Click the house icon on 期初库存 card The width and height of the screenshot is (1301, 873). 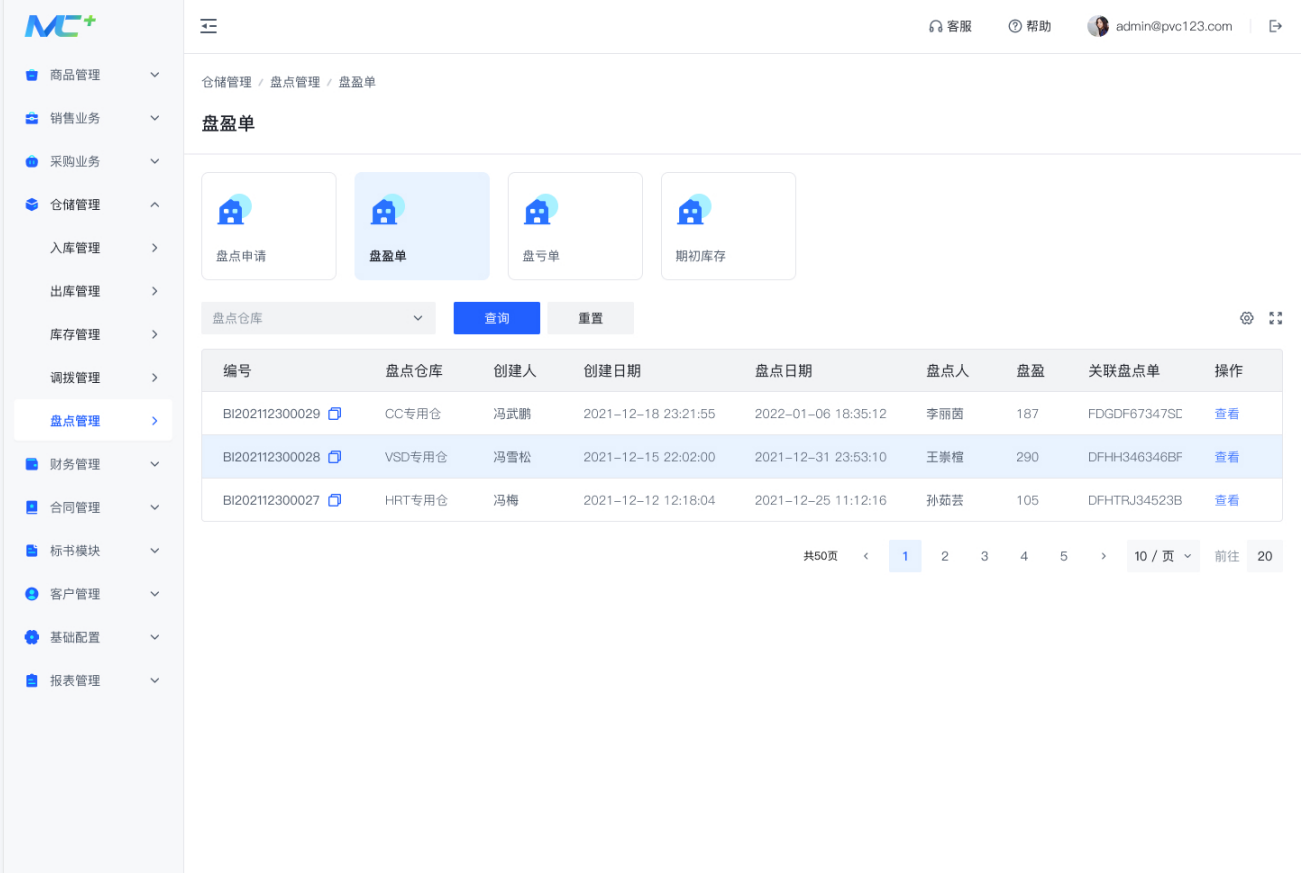pyautogui.click(x=693, y=209)
